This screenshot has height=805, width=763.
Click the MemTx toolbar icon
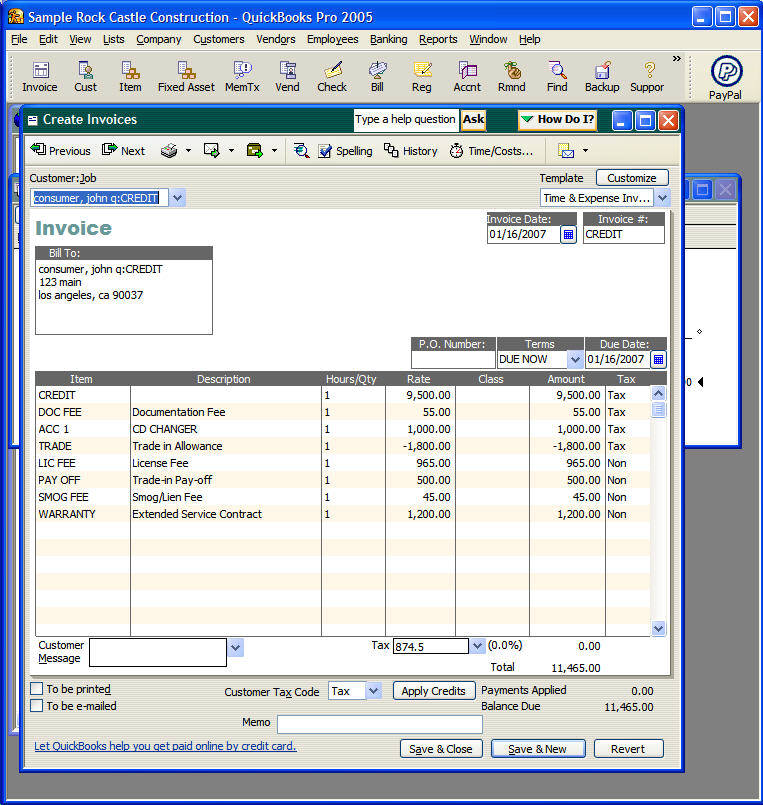point(242,76)
